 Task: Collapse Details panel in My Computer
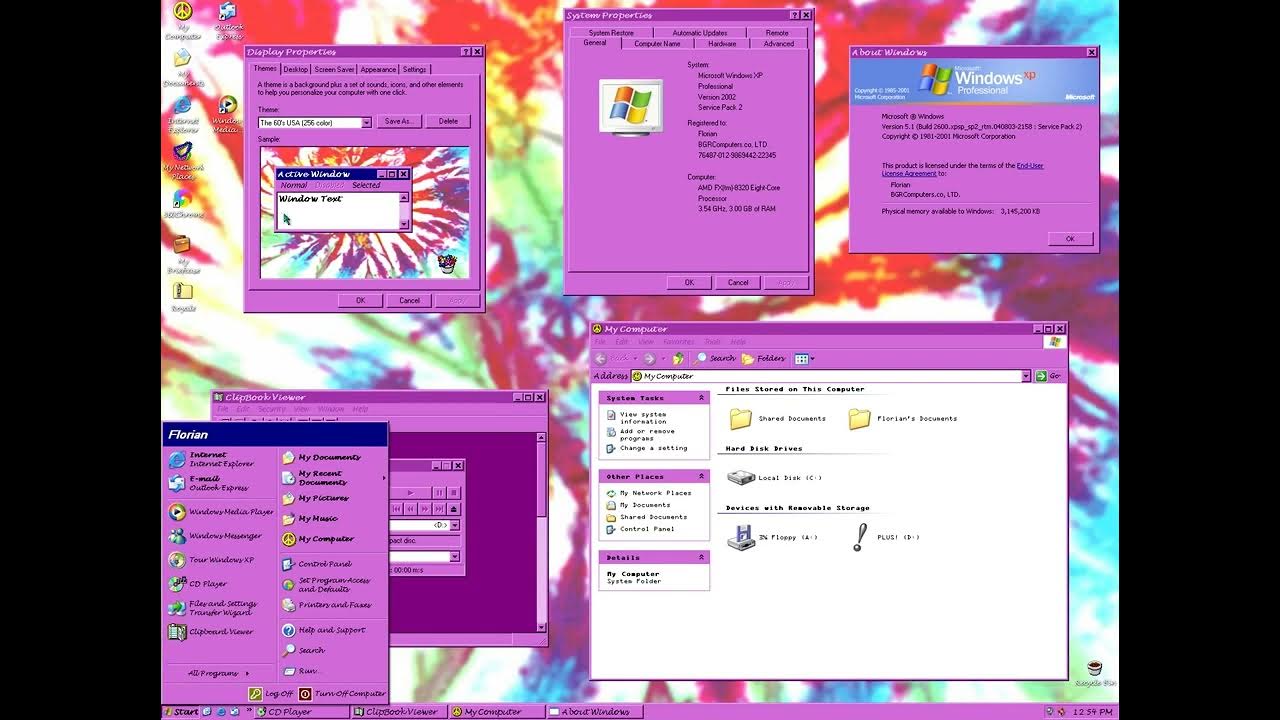[701, 557]
